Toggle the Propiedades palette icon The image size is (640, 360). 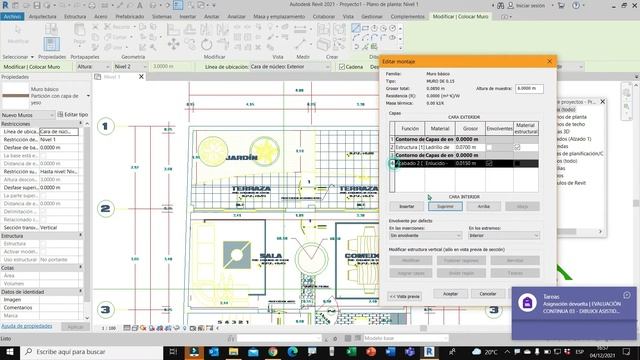[x=51, y=44]
